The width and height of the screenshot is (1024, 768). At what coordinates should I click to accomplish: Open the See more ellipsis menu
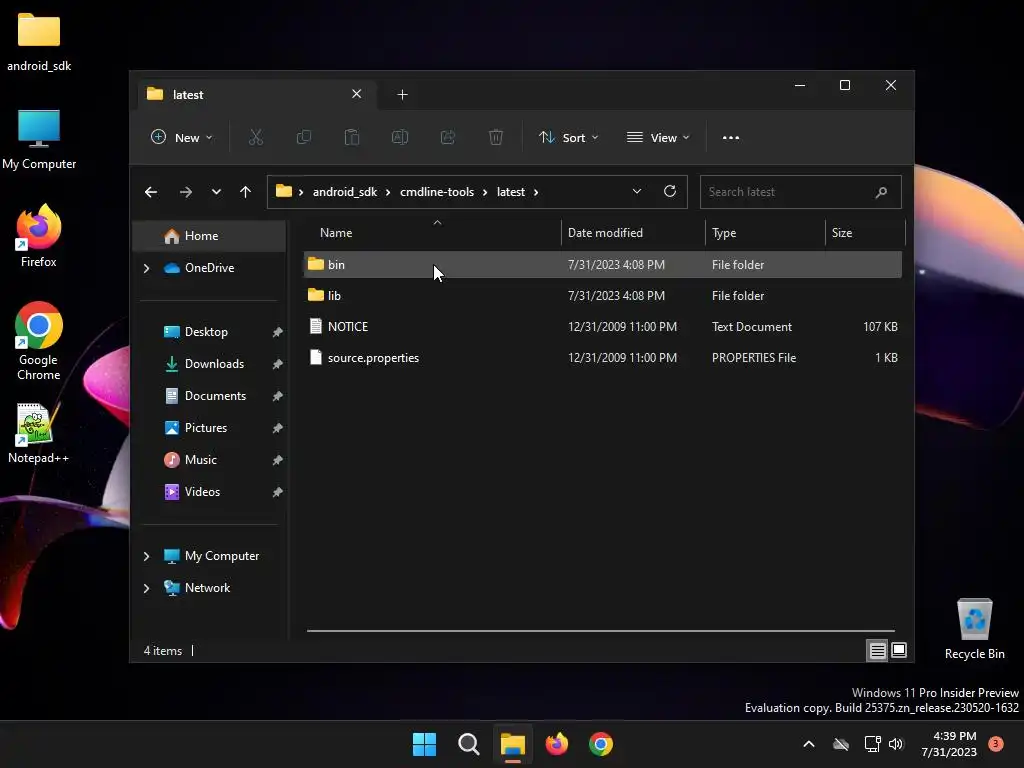[x=731, y=138]
